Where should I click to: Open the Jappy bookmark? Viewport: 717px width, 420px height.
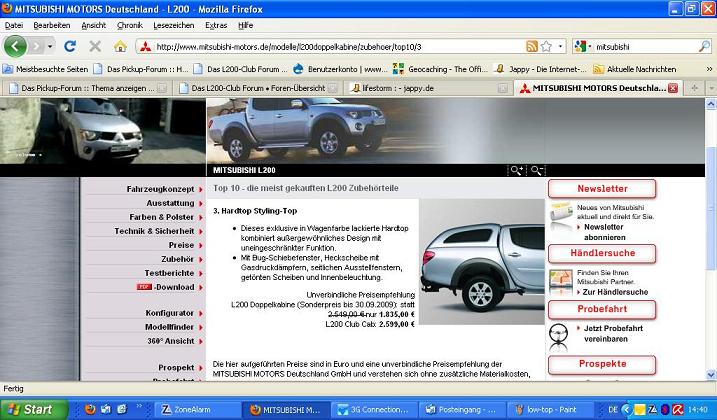click(541, 69)
